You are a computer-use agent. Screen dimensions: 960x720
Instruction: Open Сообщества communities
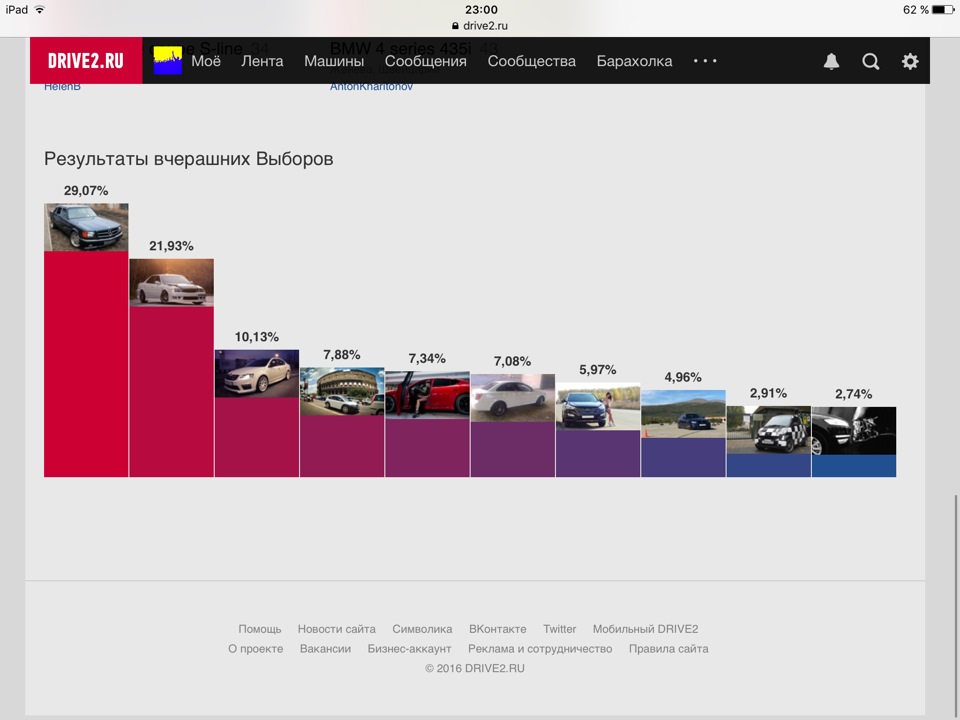tap(531, 61)
